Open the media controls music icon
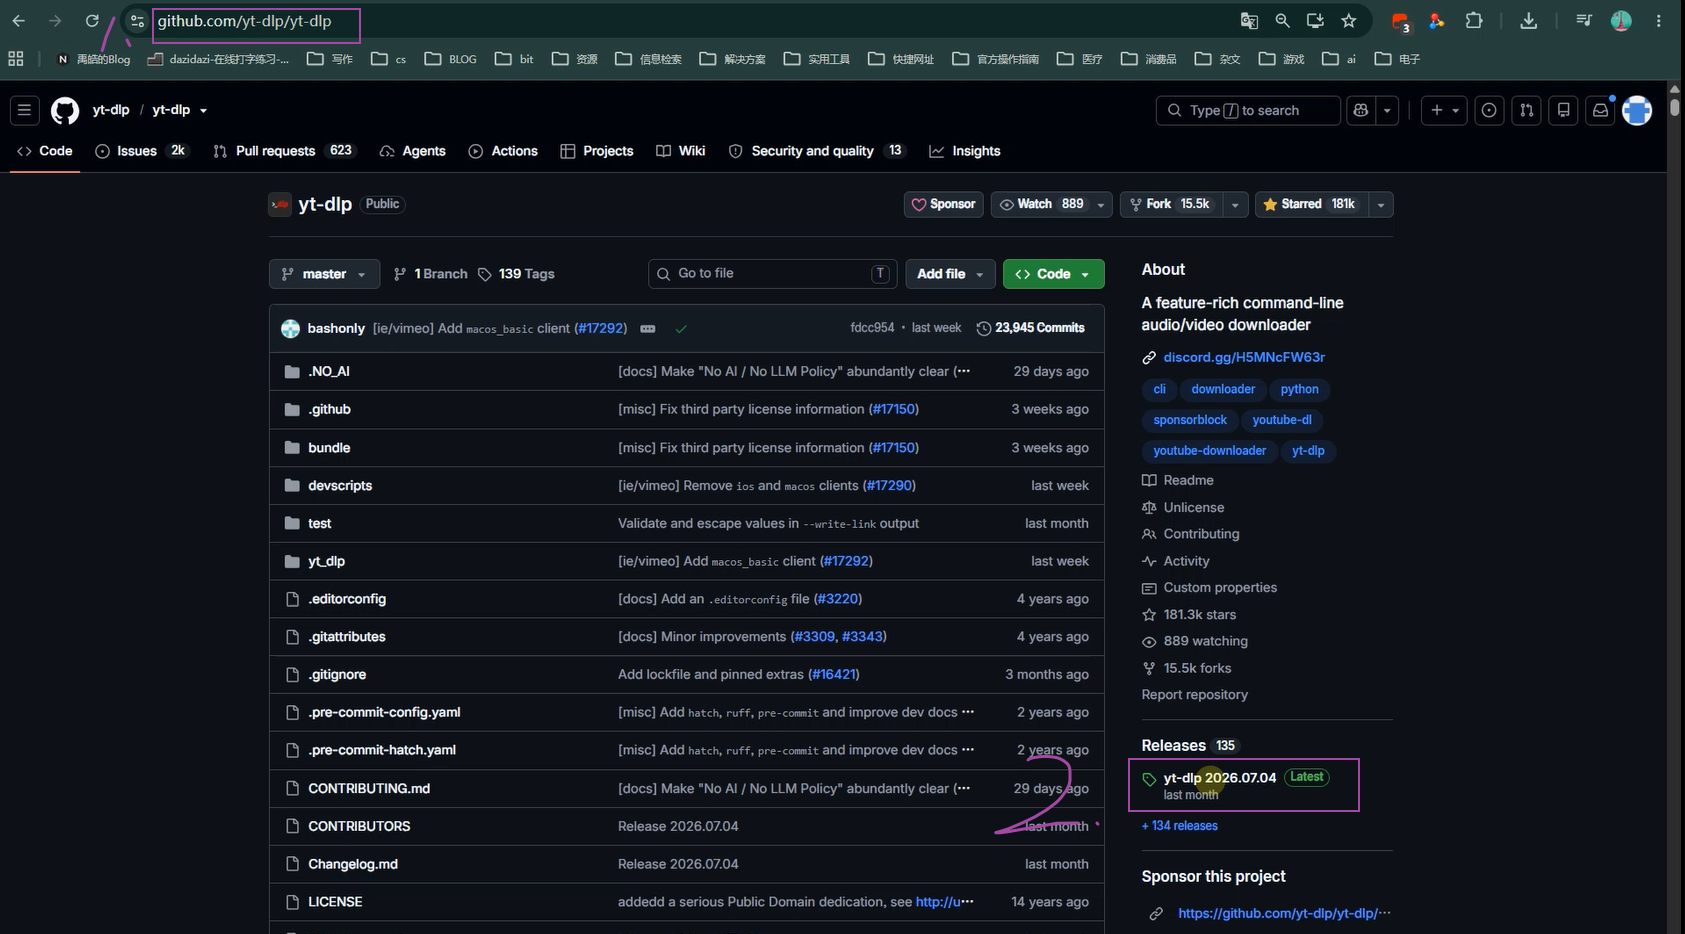The width and height of the screenshot is (1685, 934). pyautogui.click(x=1583, y=21)
